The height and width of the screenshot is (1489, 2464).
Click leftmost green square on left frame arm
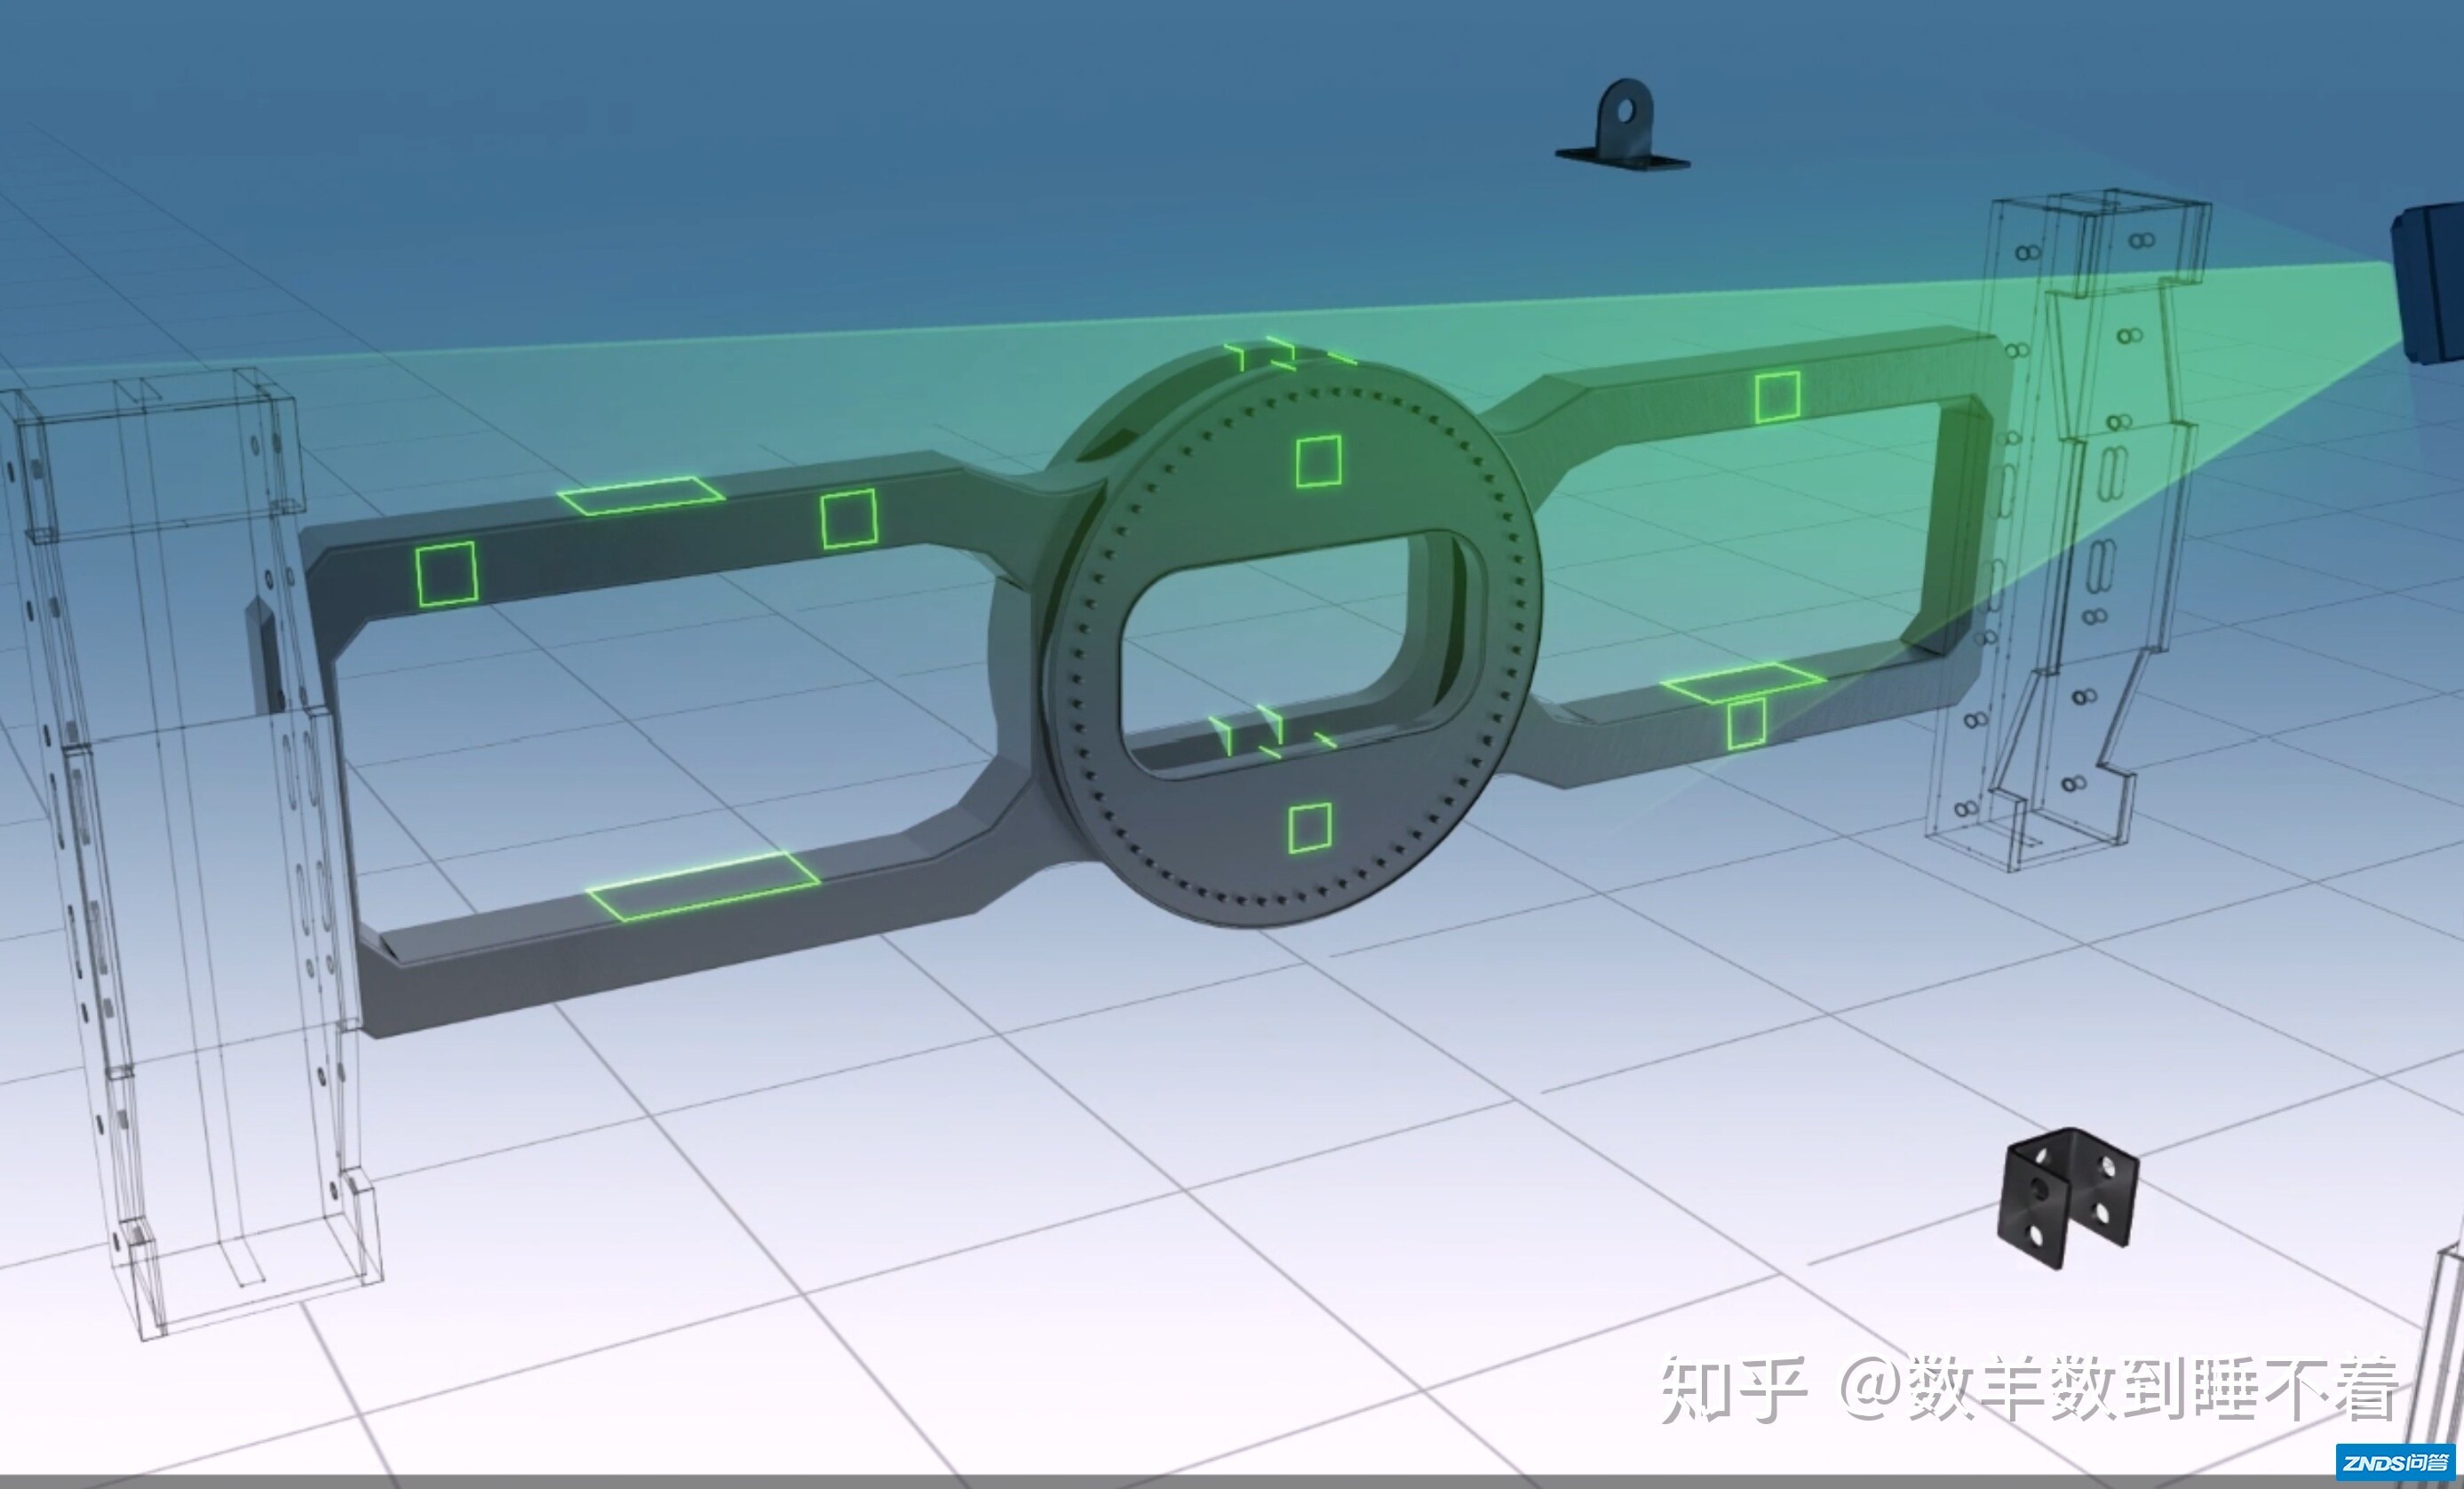coord(446,574)
